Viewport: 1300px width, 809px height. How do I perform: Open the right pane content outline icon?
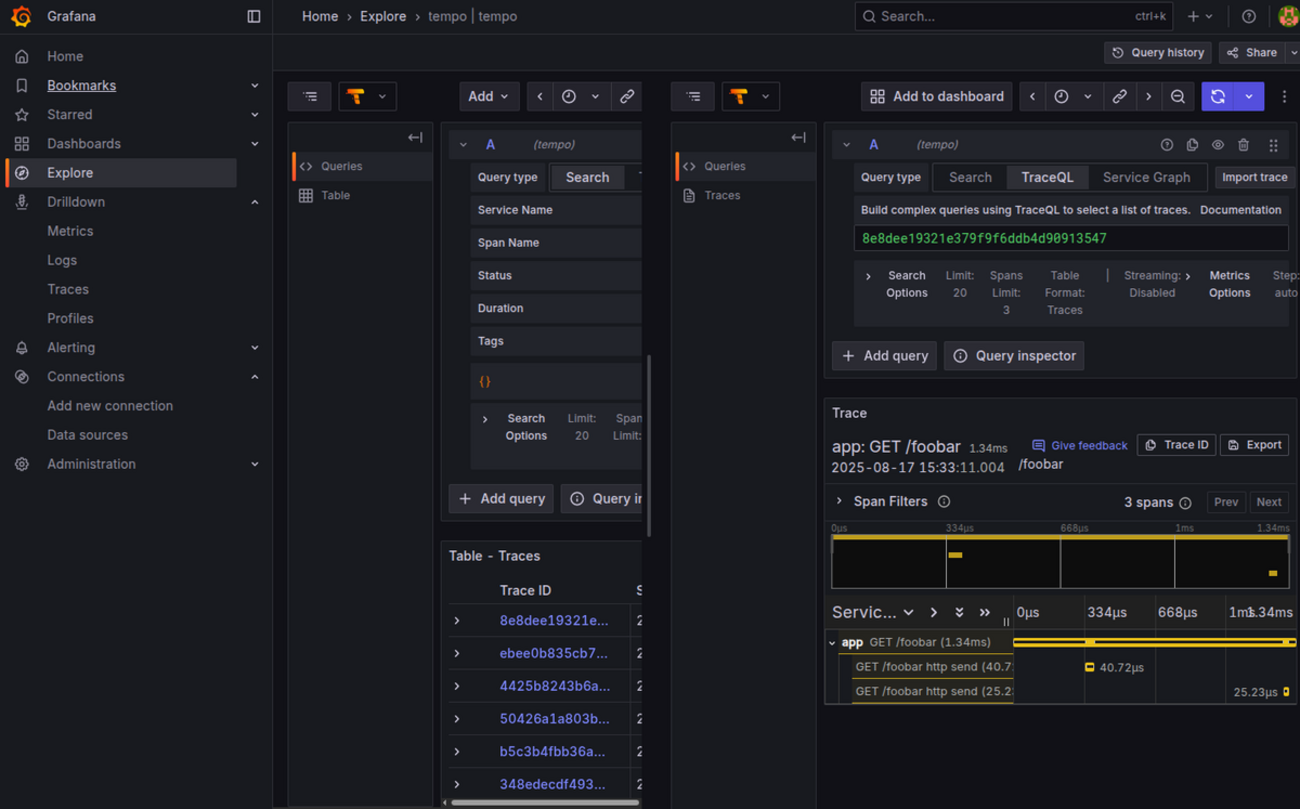coord(693,96)
